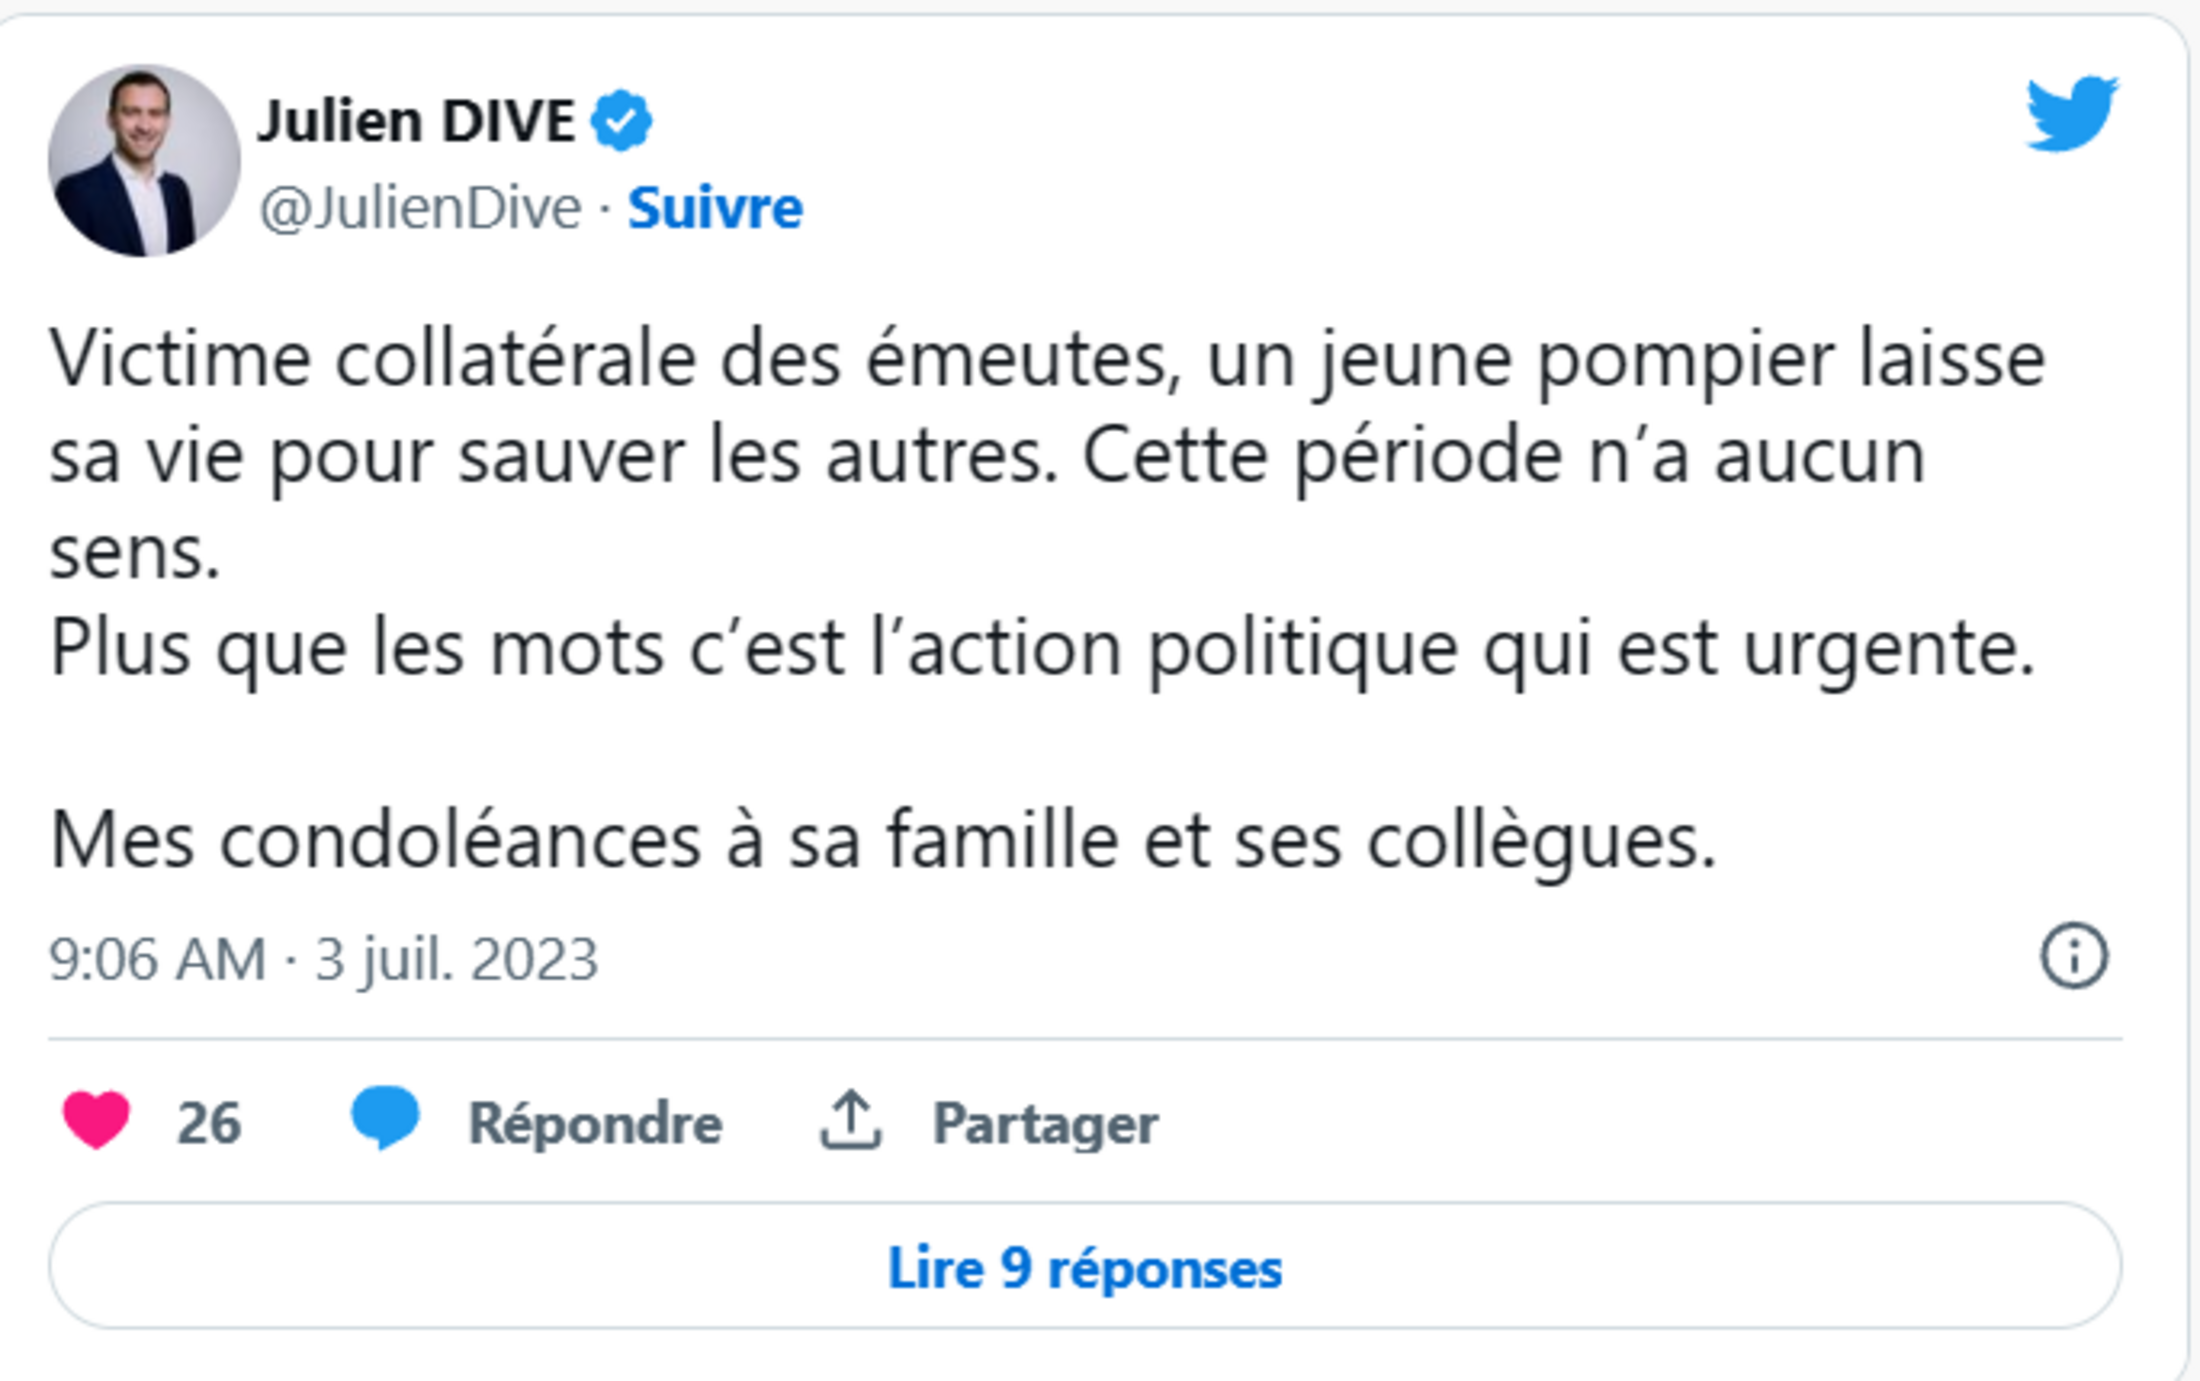Open the tweet info circle icon

tap(2074, 955)
